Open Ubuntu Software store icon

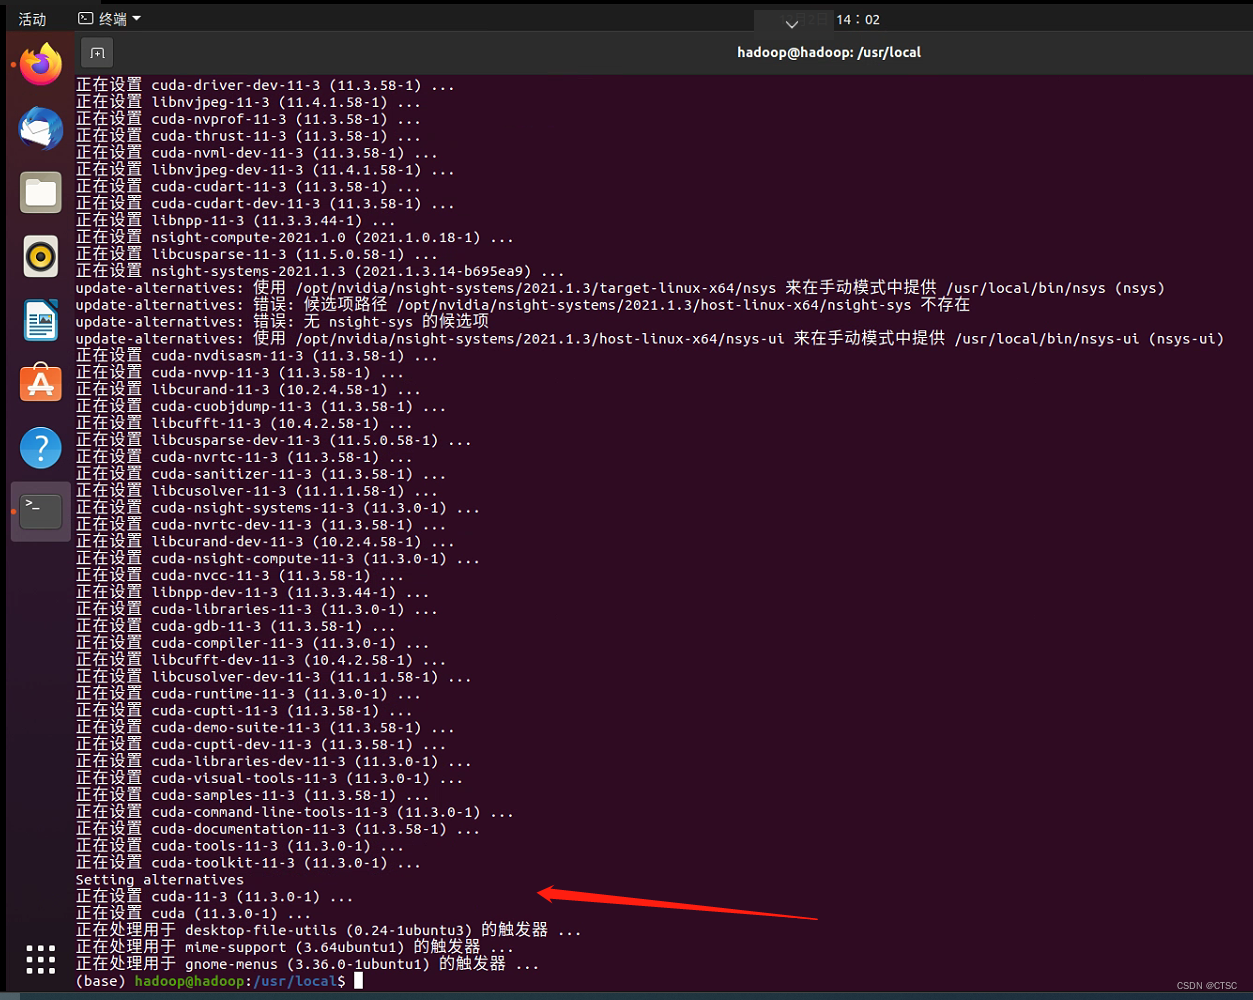click(x=40, y=383)
